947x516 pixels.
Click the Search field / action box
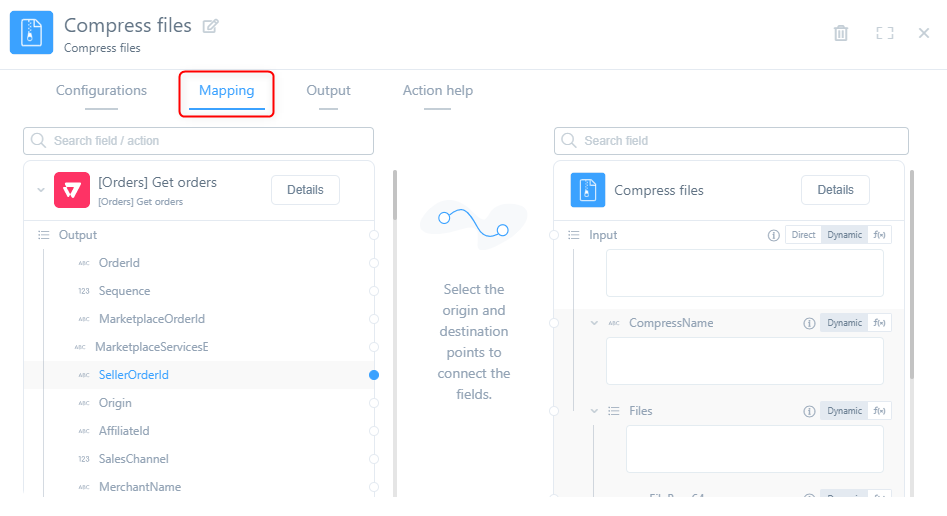pos(198,141)
